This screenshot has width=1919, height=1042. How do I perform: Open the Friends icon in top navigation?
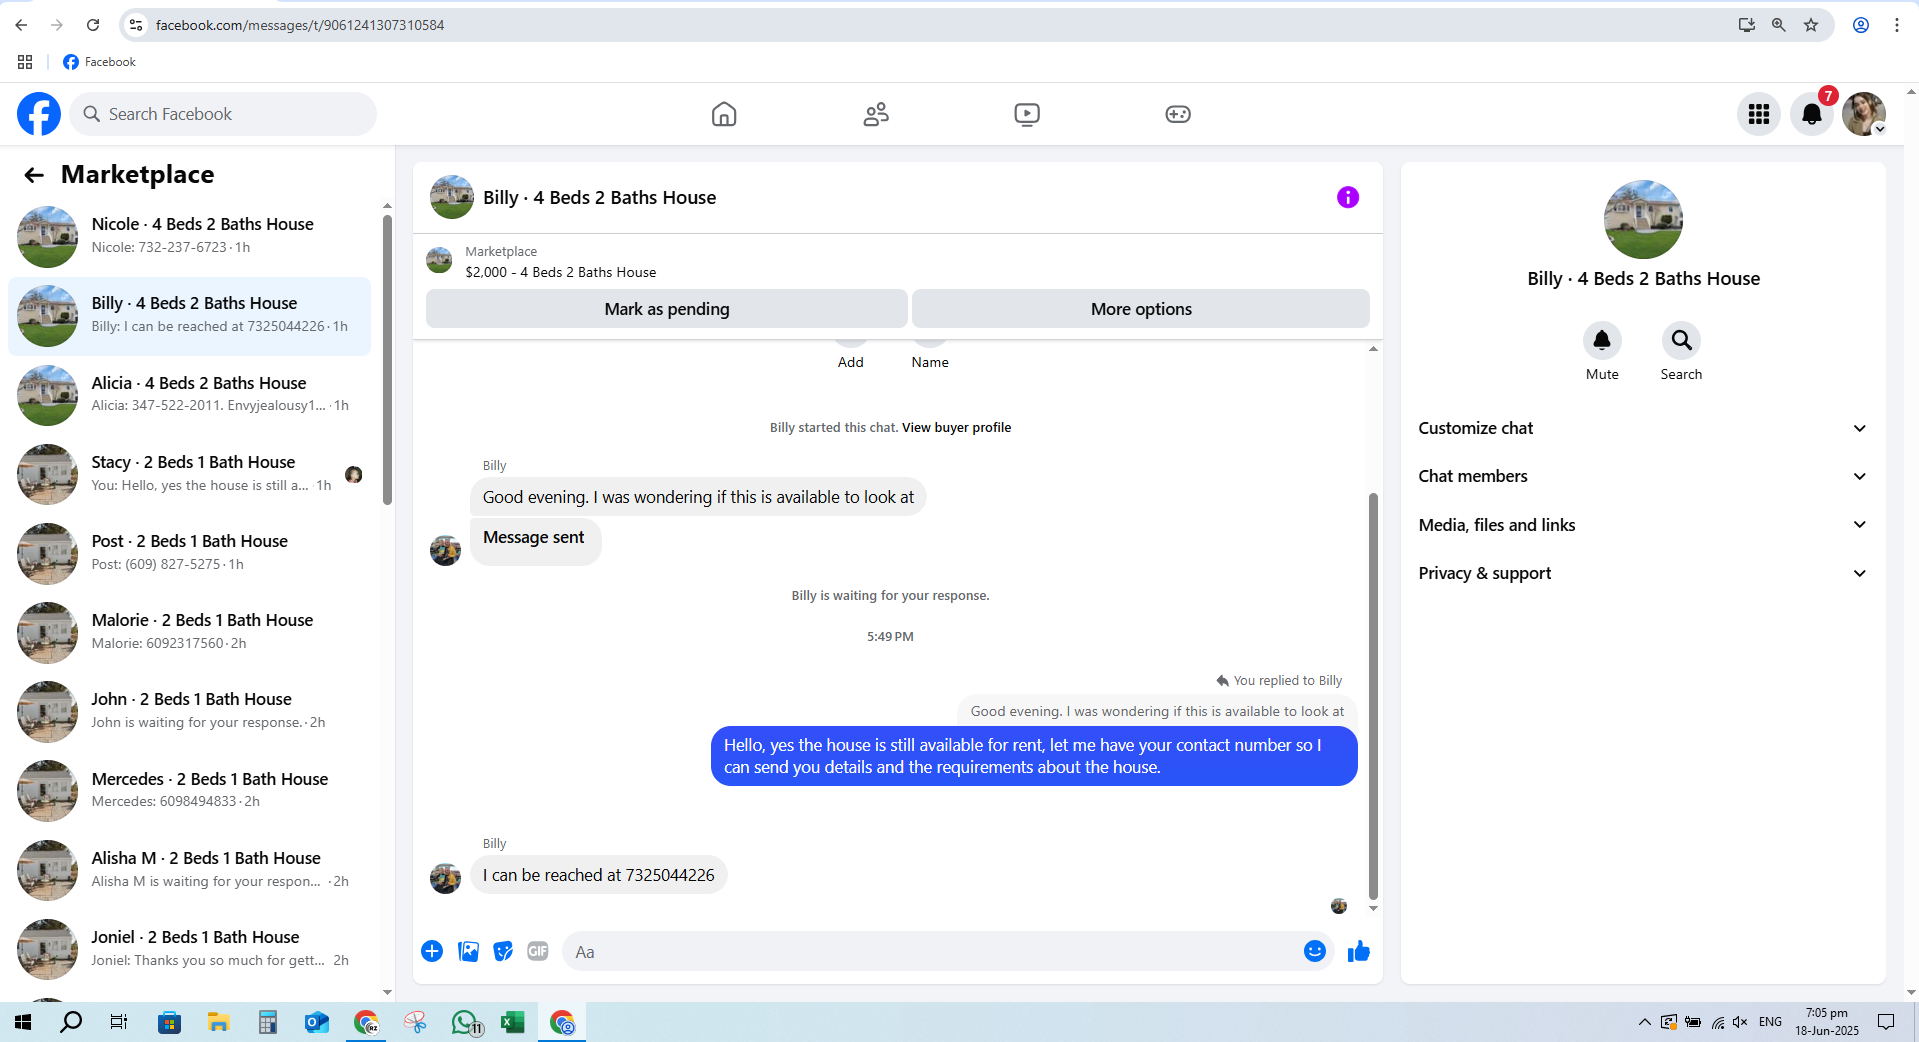876,114
